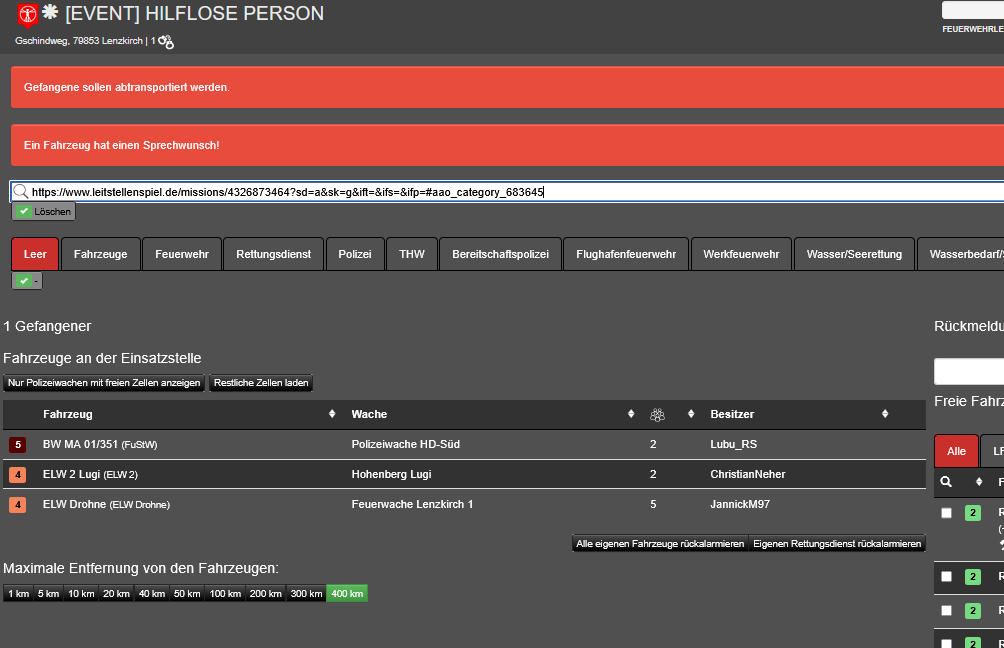Click the Gefangene sollen abtransportiert werden alert

(507, 87)
